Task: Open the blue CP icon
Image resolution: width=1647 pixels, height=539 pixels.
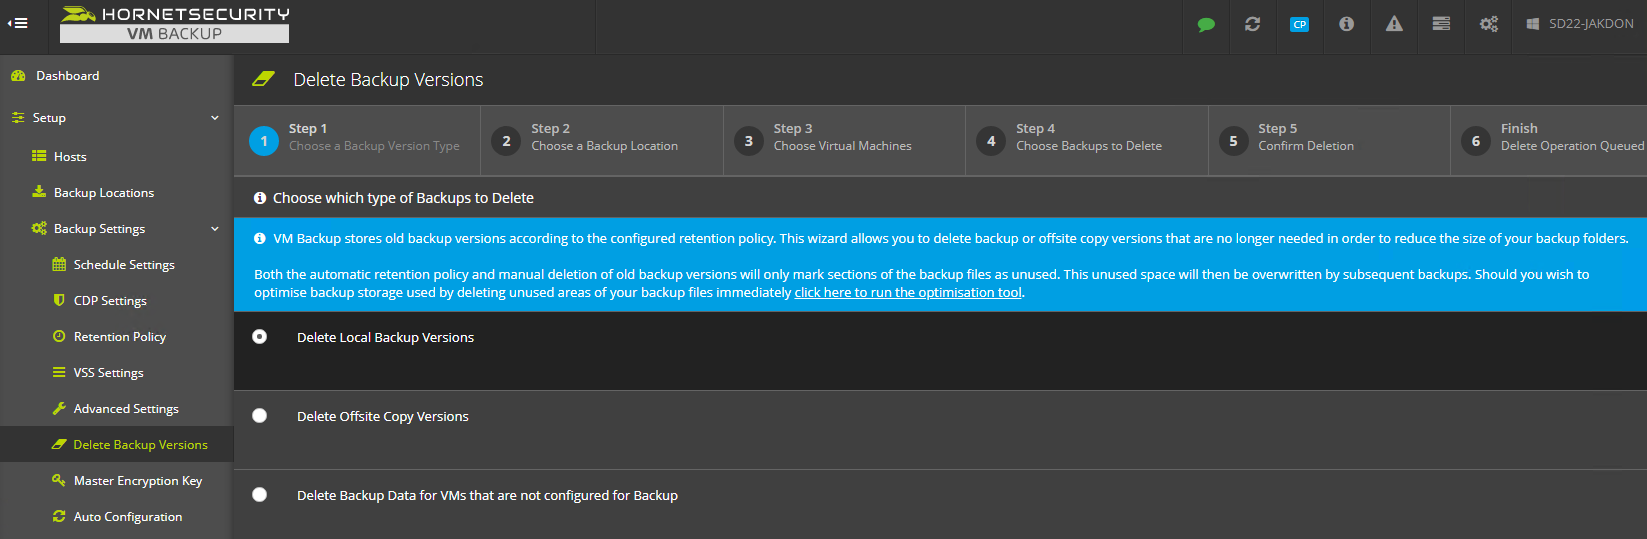Action: coord(1299,24)
